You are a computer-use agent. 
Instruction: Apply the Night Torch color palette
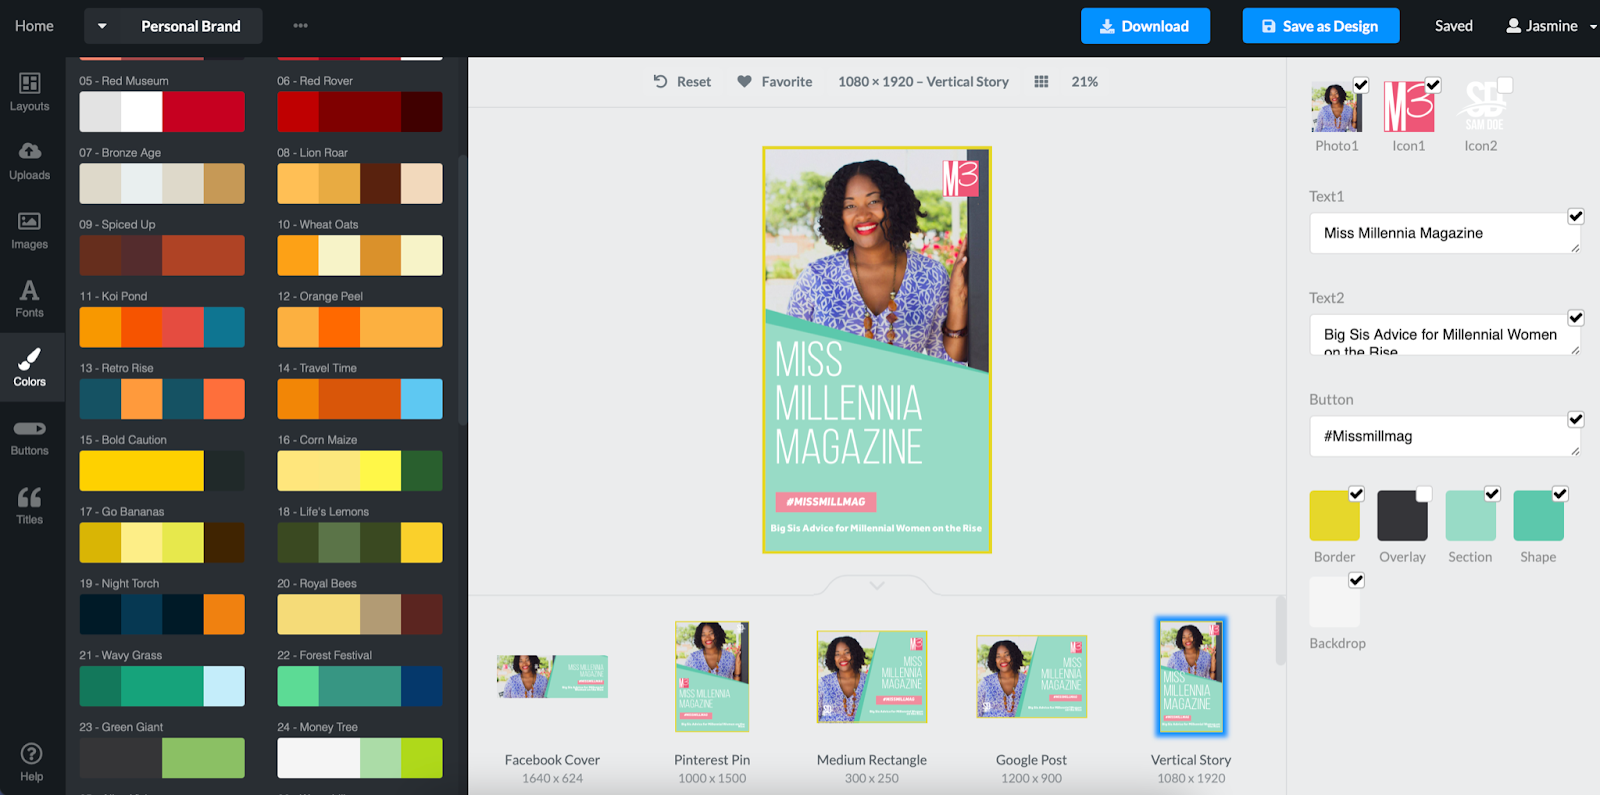pos(162,614)
